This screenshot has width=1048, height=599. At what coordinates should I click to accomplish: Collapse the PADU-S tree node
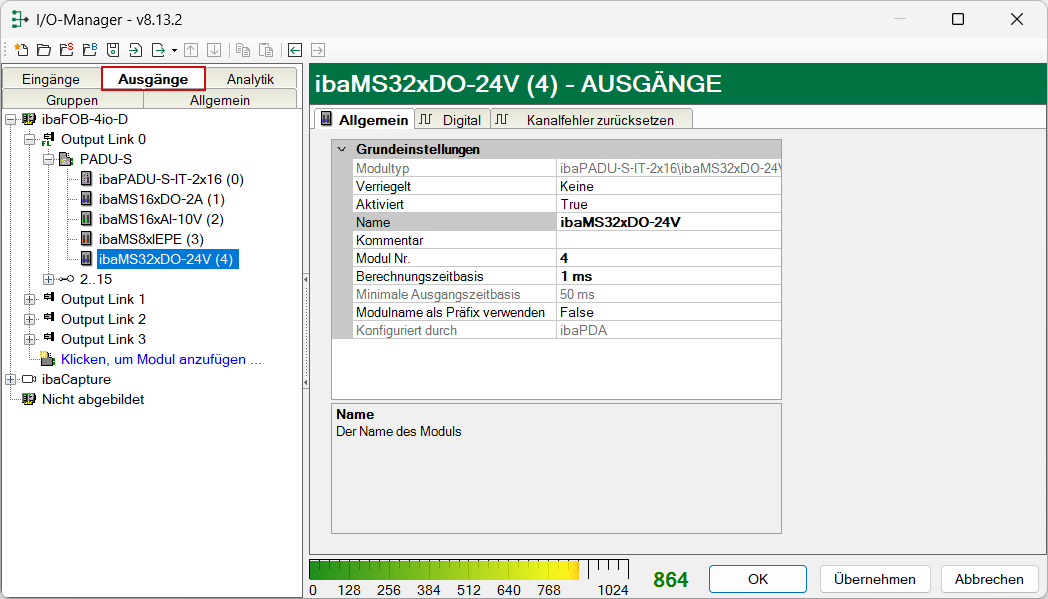[x=48, y=159]
